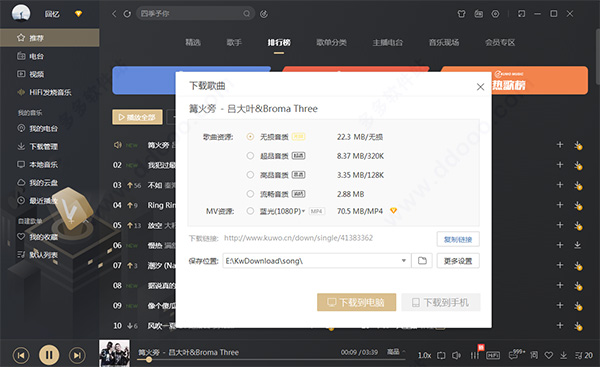Screen dimensions: 600x367
Task: Select 推荐 in the sidebar
Action: point(50,38)
